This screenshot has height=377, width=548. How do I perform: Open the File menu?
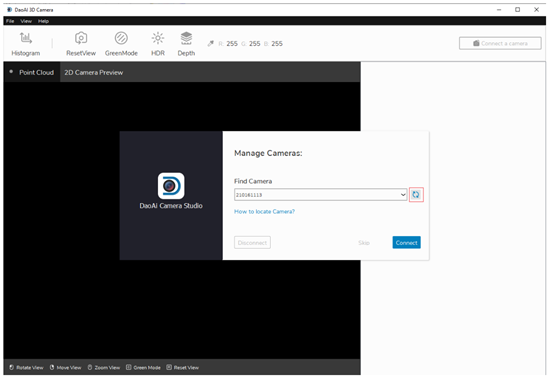10,21
